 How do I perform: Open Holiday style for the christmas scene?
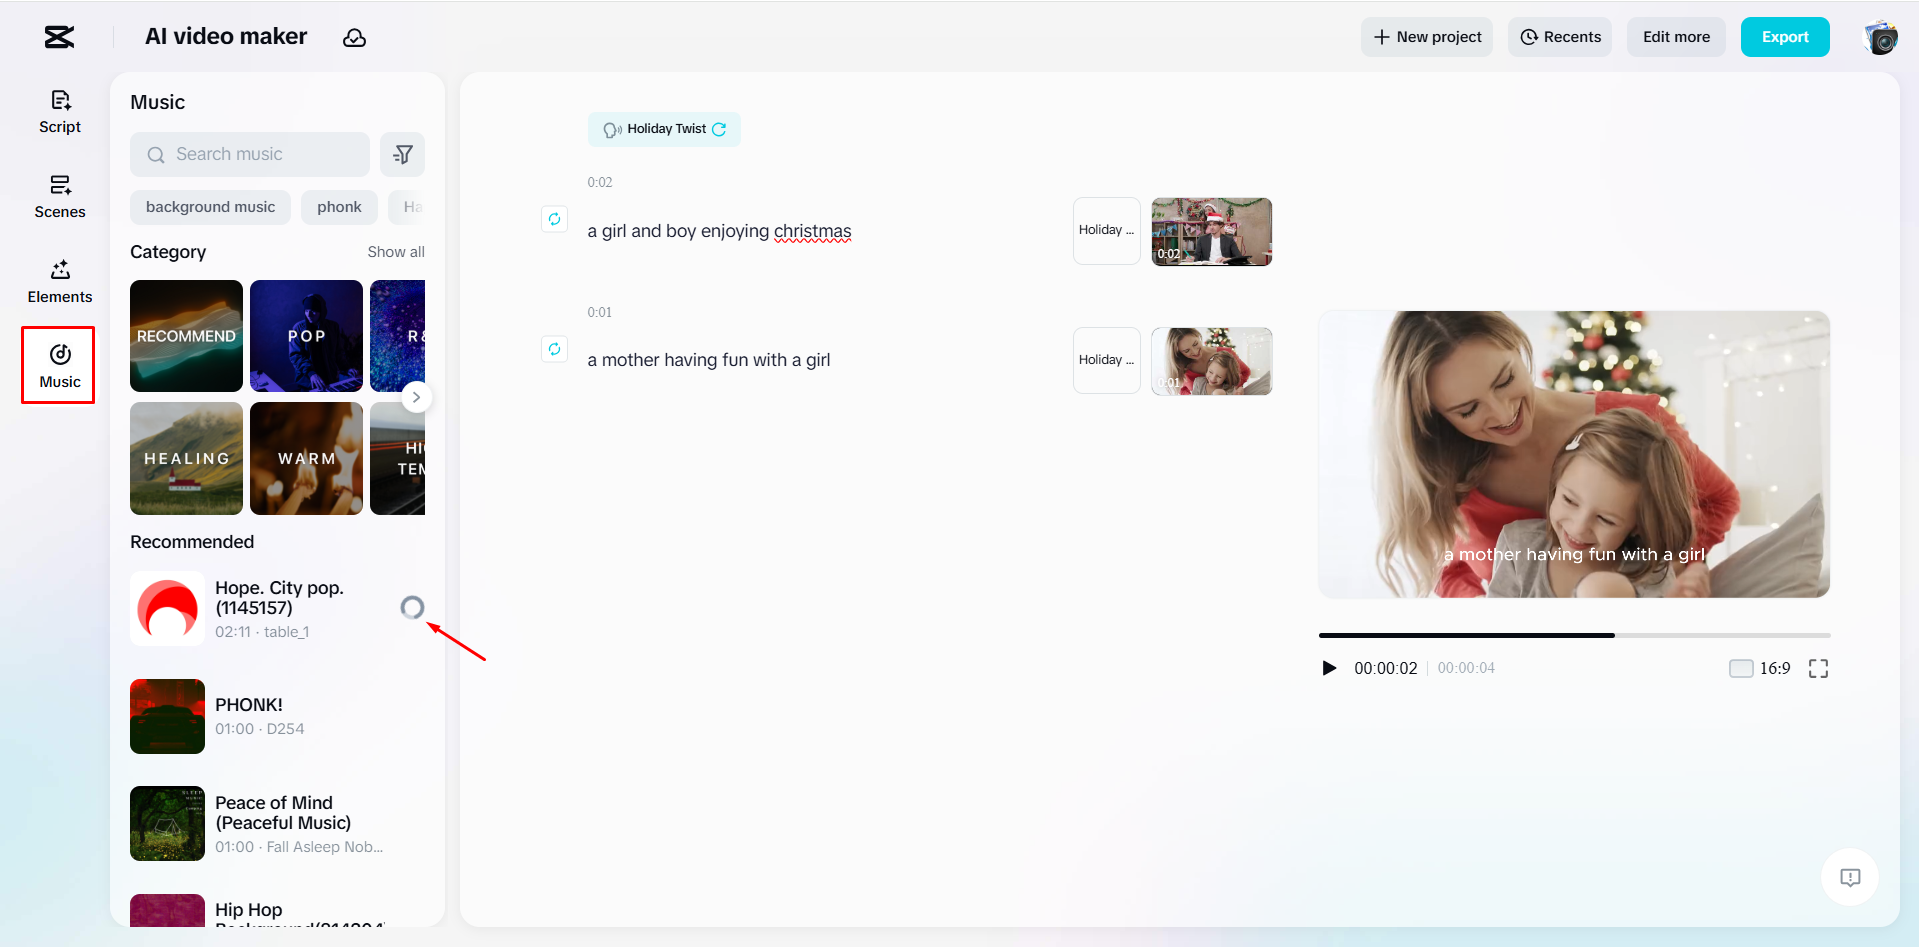click(1106, 231)
